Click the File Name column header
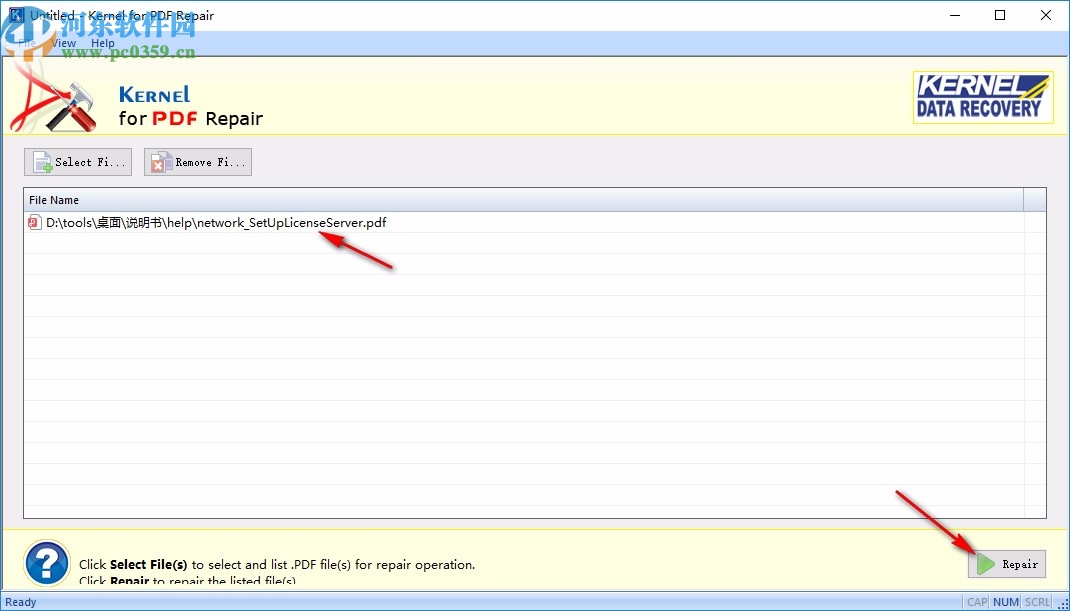This screenshot has height=611, width=1070. tap(54, 199)
